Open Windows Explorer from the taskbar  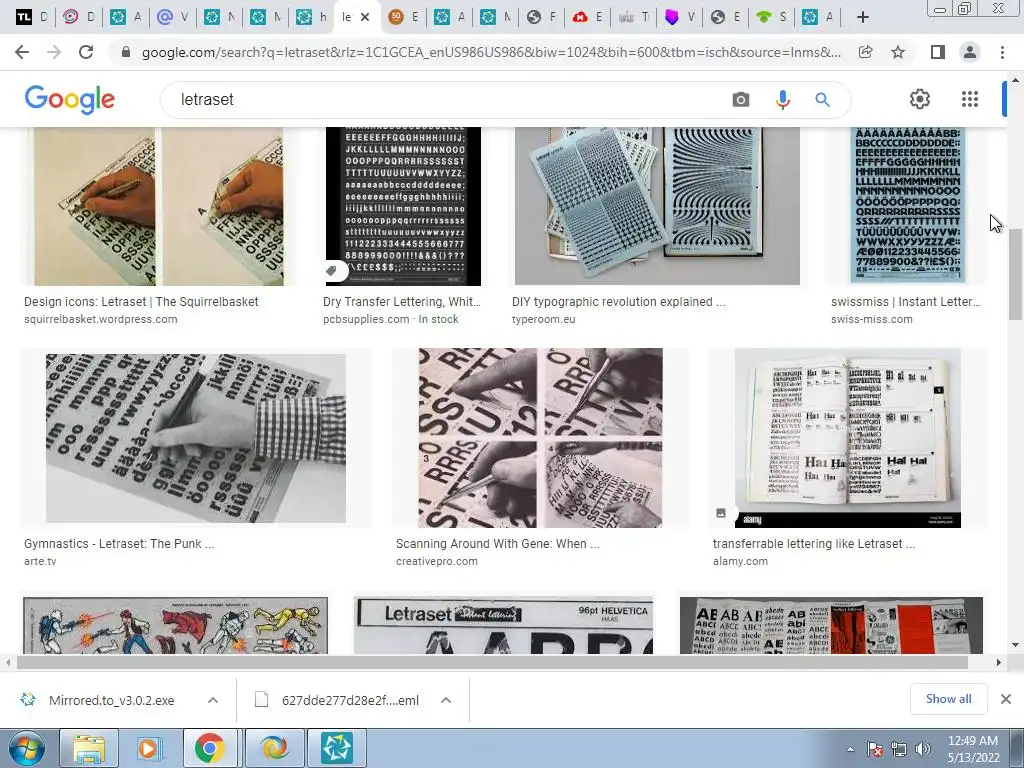point(89,748)
